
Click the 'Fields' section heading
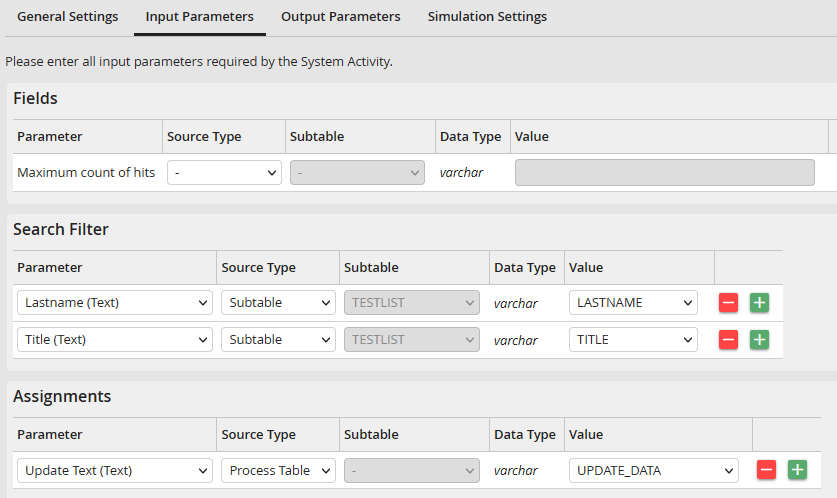(x=35, y=98)
